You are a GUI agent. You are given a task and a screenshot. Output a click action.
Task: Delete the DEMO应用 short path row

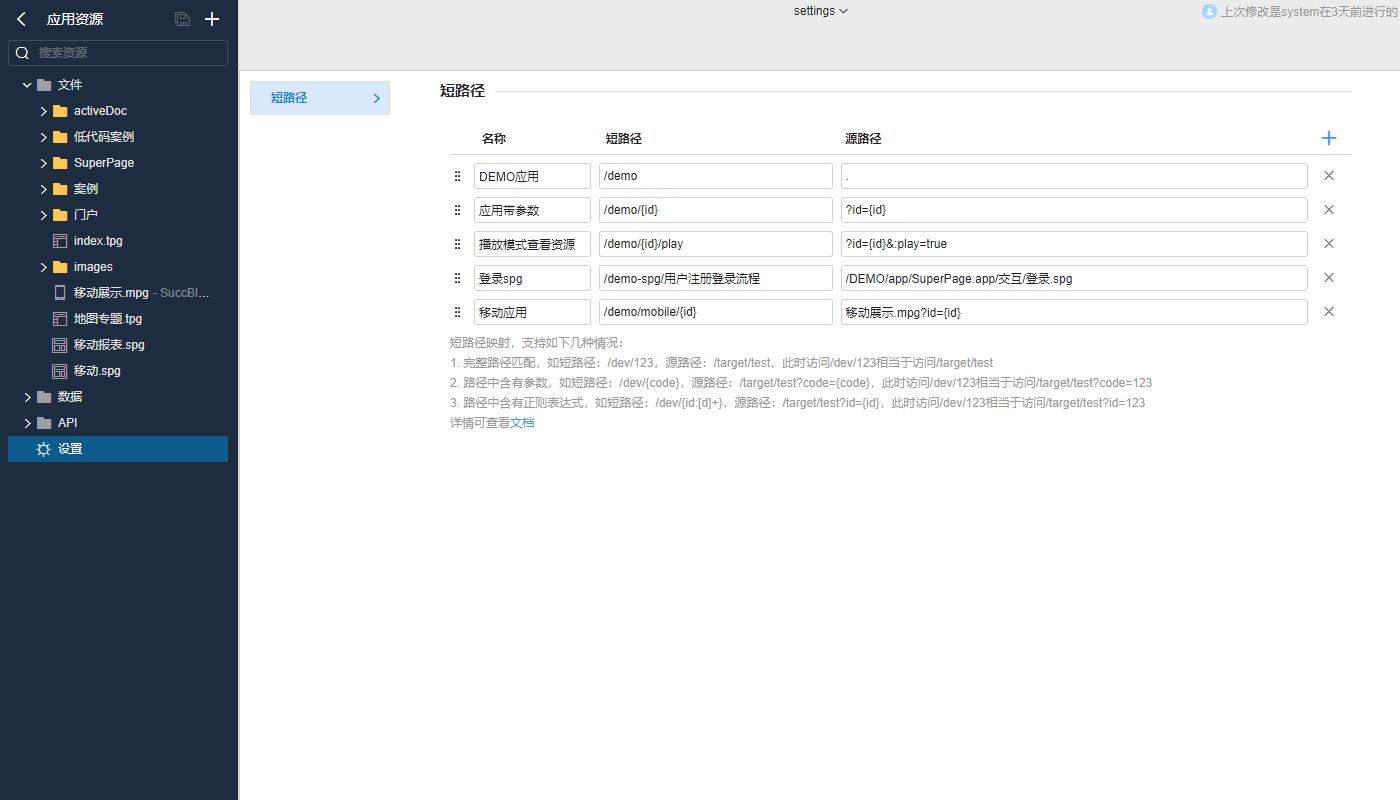(x=1328, y=176)
